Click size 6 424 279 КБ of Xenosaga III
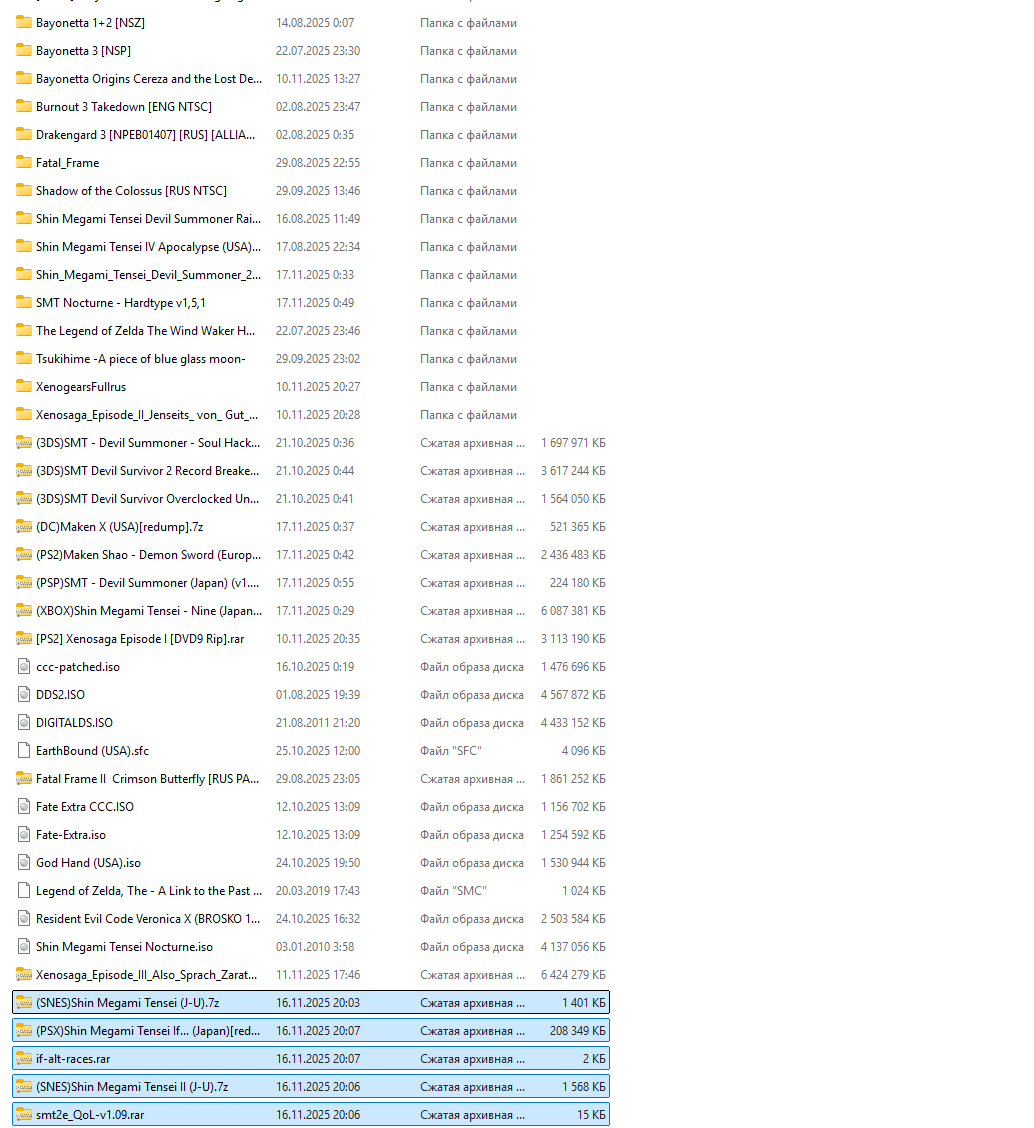 (x=573, y=975)
